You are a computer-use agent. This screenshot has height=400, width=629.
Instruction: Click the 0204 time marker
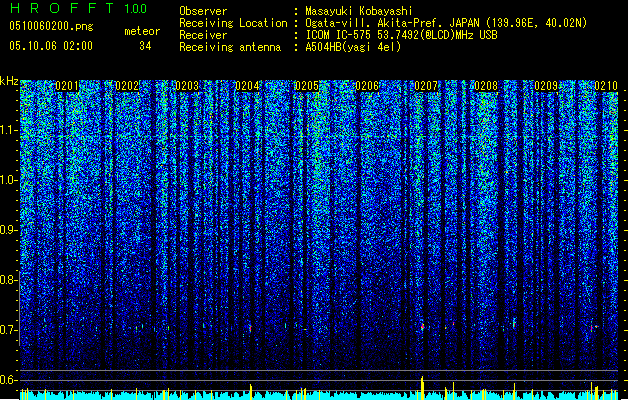pos(247,86)
